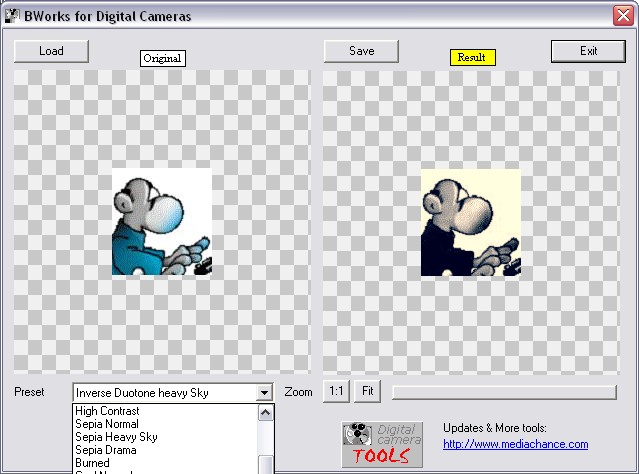639x474 pixels.
Task: Click the Digital Camera Tools logo
Action: coord(382,445)
